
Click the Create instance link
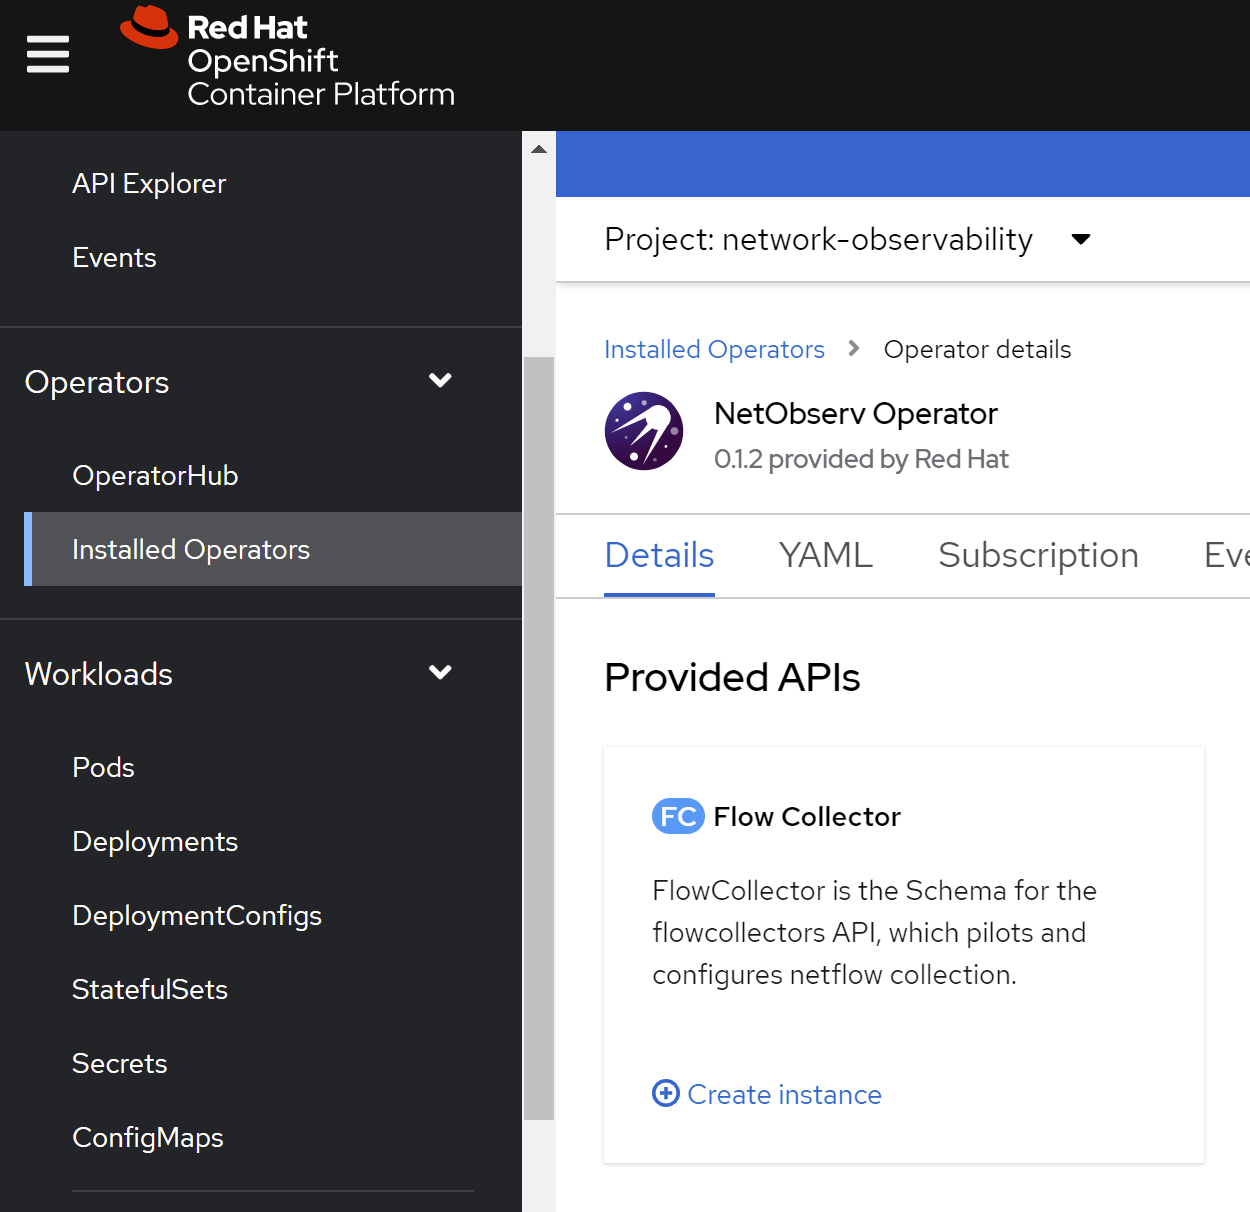(x=784, y=1094)
